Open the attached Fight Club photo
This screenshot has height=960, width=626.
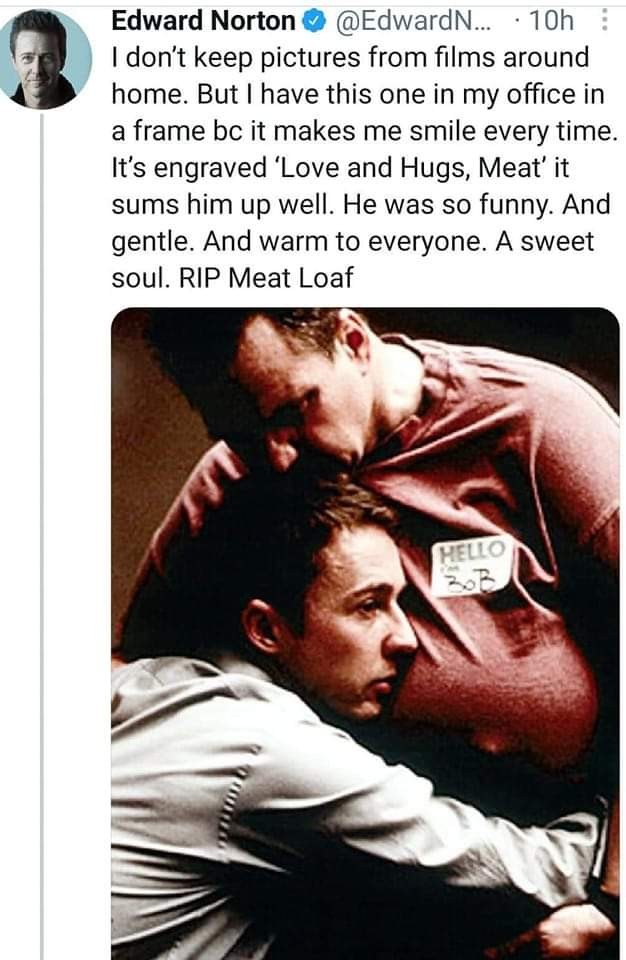coord(365,634)
